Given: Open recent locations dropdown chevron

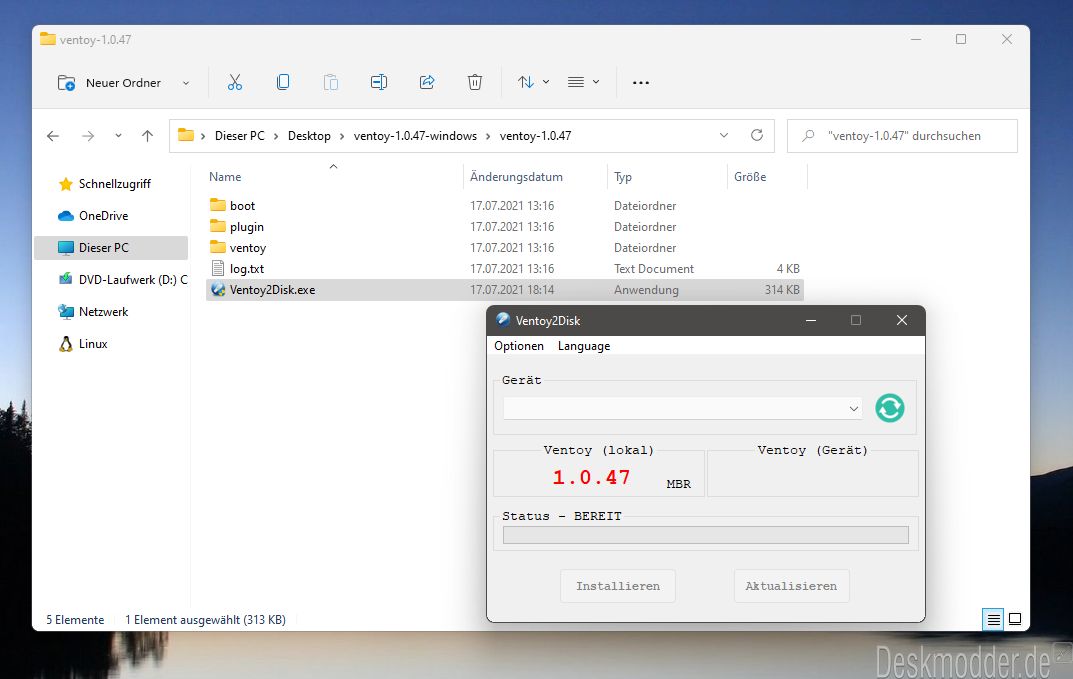Looking at the screenshot, I should (x=118, y=136).
